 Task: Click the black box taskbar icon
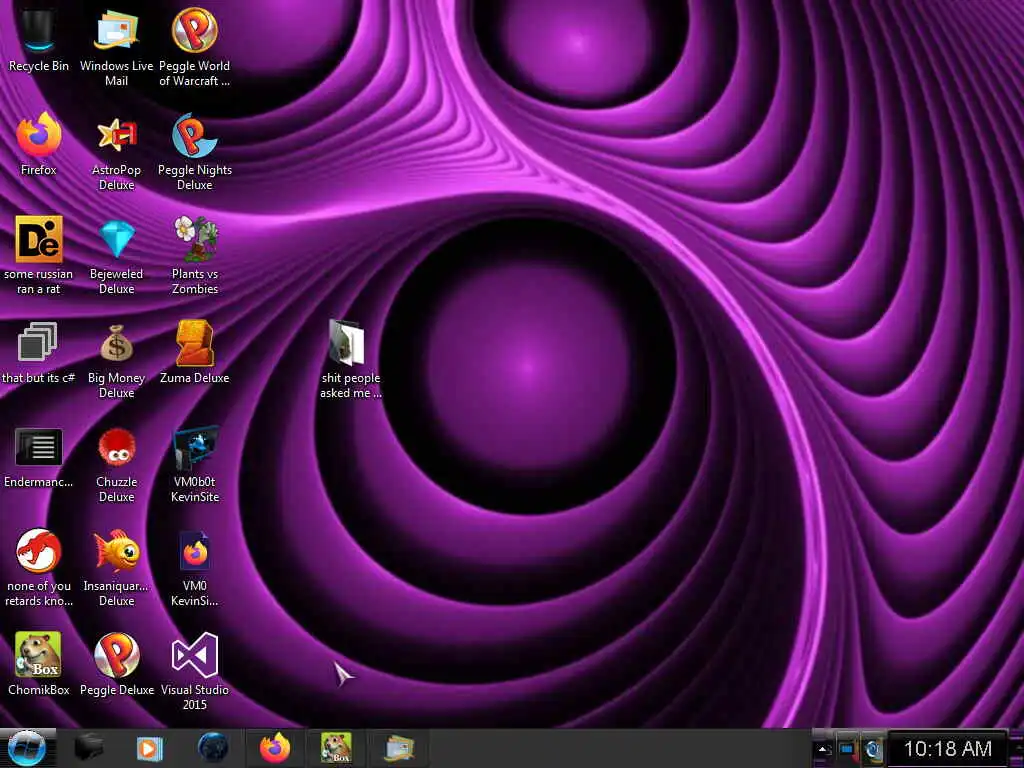[89, 748]
